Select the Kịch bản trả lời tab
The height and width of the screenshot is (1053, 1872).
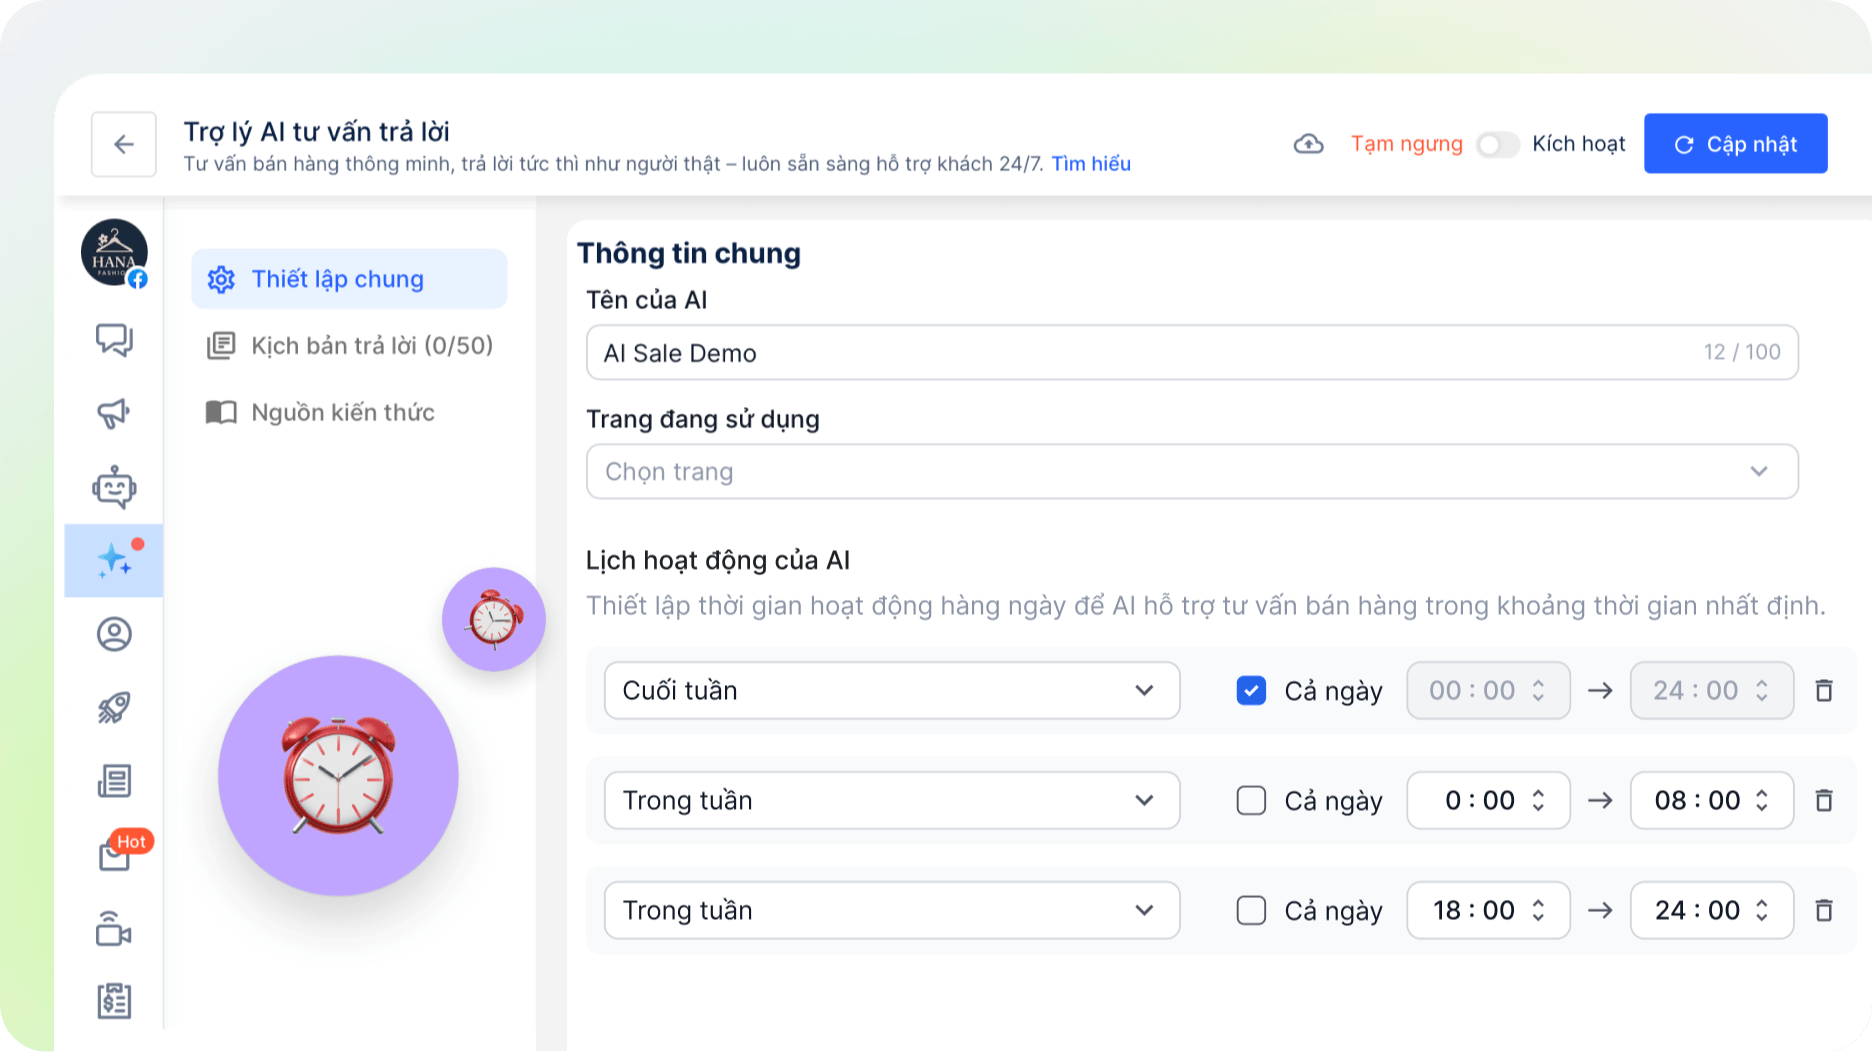[x=350, y=346]
